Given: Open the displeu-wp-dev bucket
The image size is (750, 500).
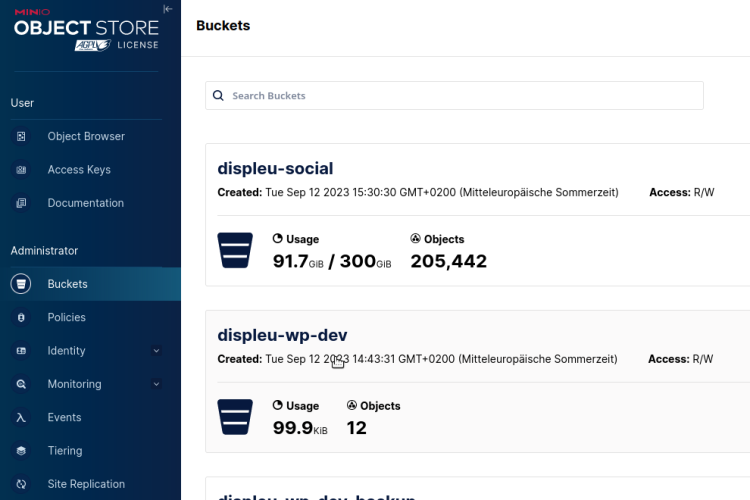Looking at the screenshot, I should tap(282, 335).
